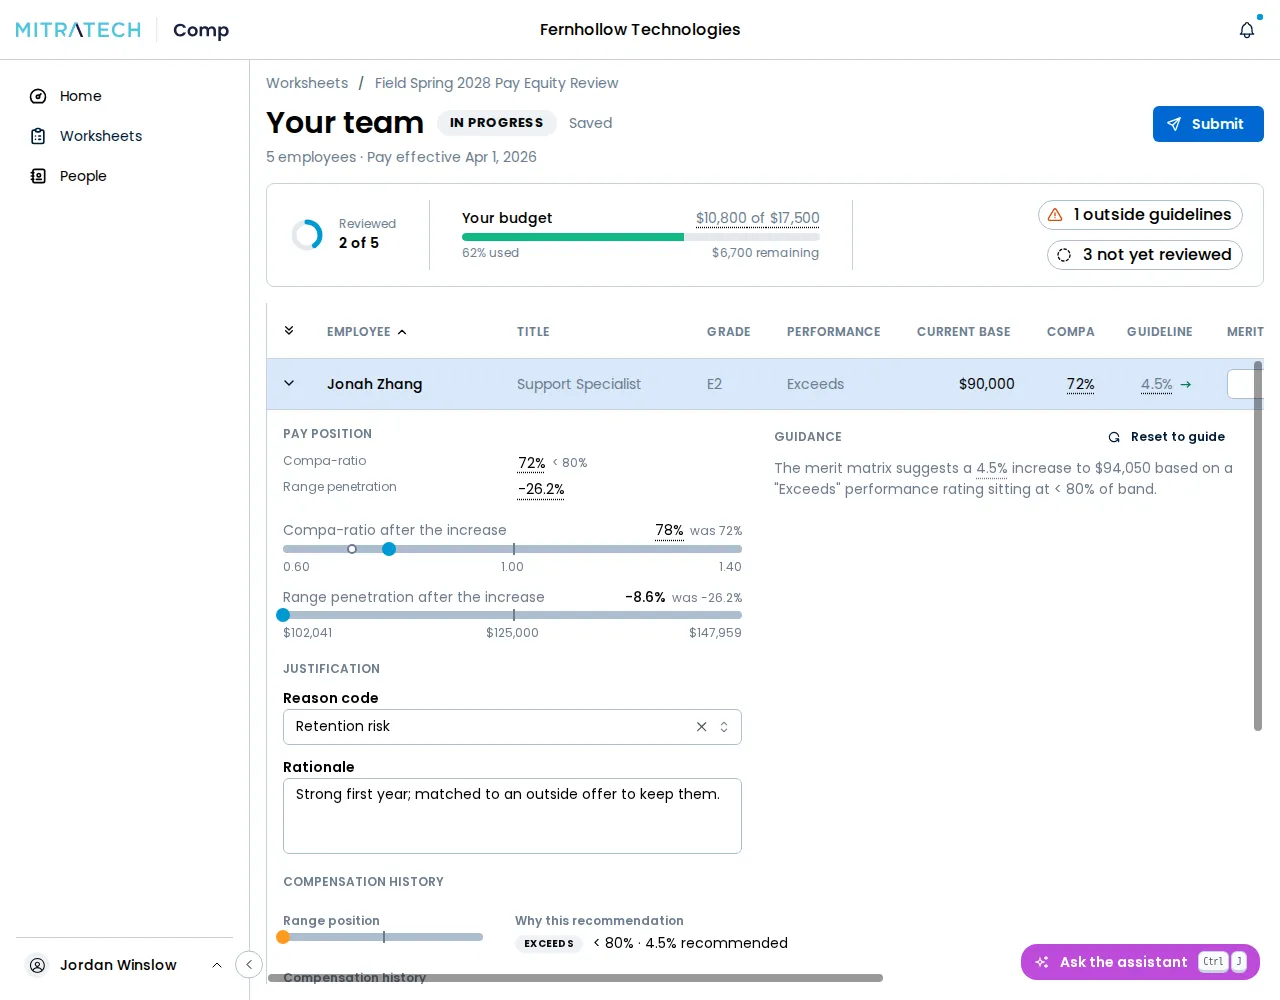The image size is (1280, 1000).
Task: Expand all rows with double chevron
Action: (289, 331)
